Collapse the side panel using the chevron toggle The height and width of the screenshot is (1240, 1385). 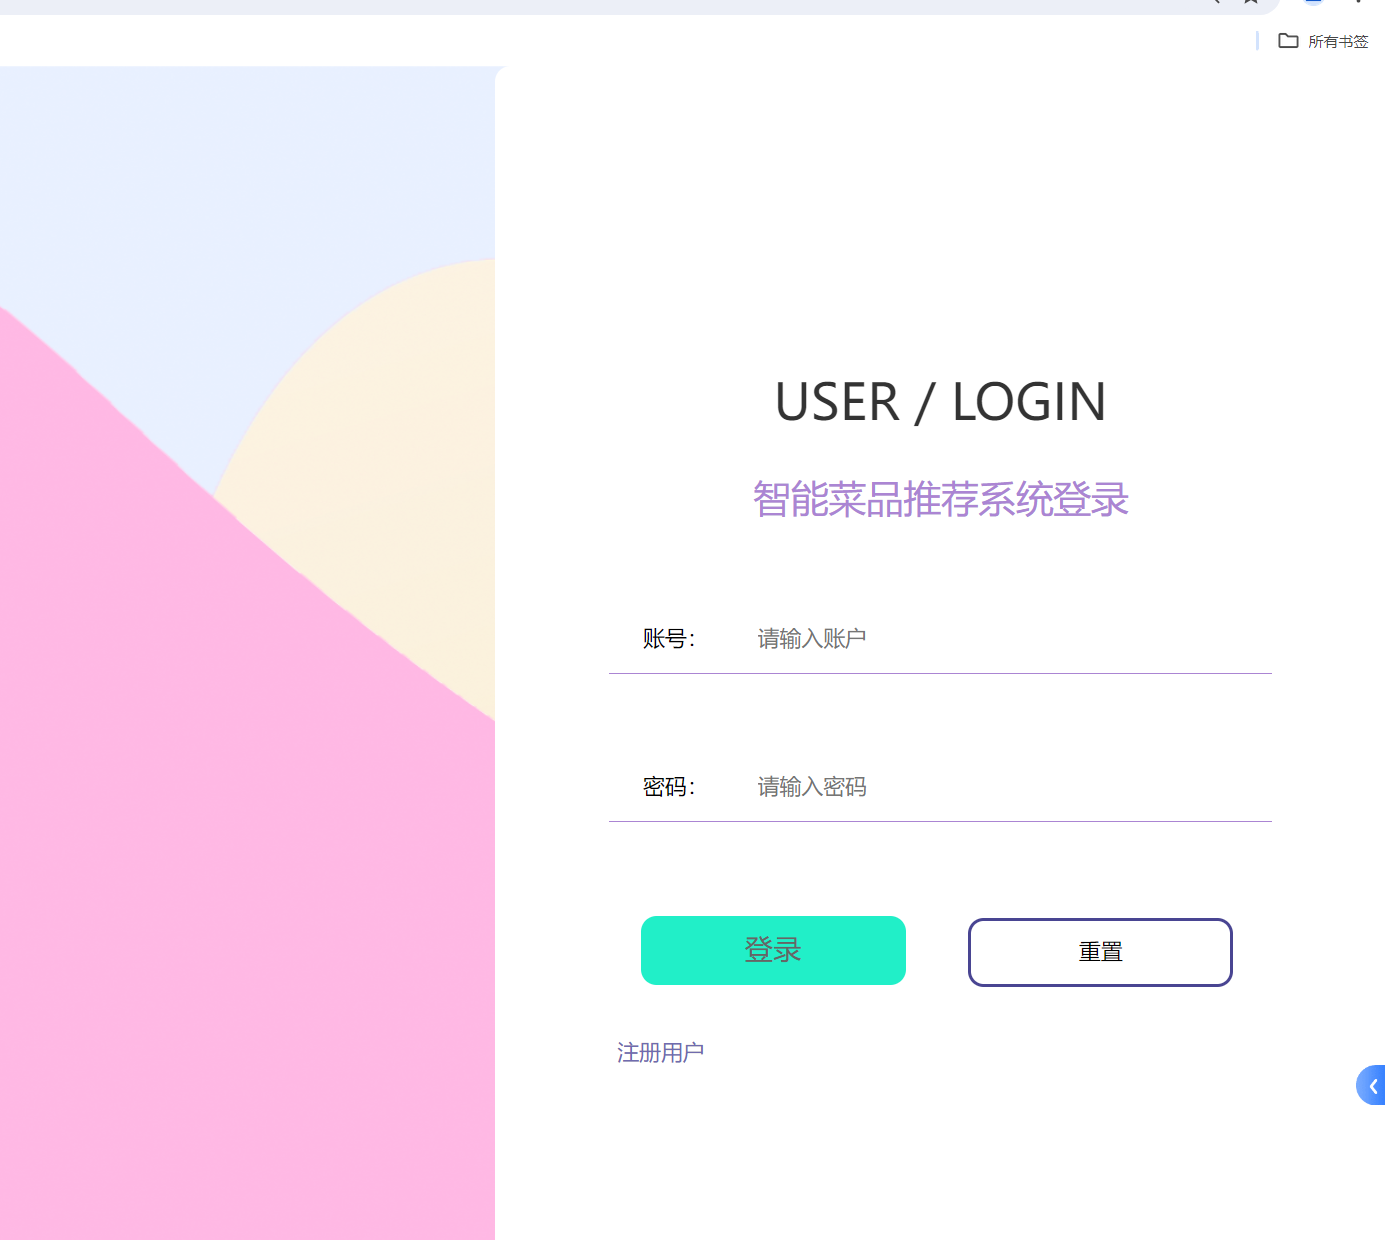(x=1371, y=1085)
